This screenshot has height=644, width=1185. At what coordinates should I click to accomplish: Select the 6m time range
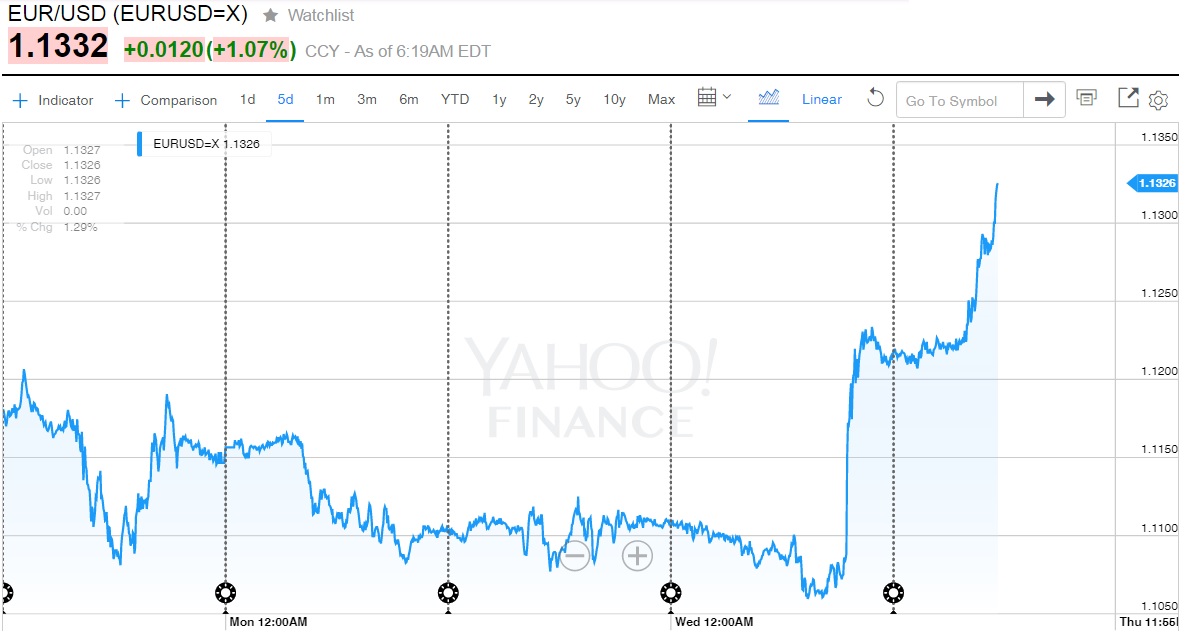tap(408, 99)
